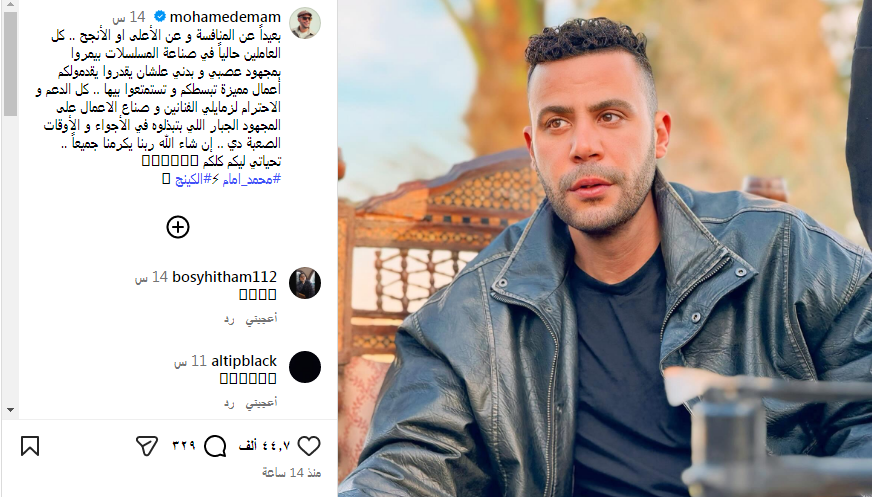
Task: Click the blue verified badge
Action: pyautogui.click(x=160, y=17)
